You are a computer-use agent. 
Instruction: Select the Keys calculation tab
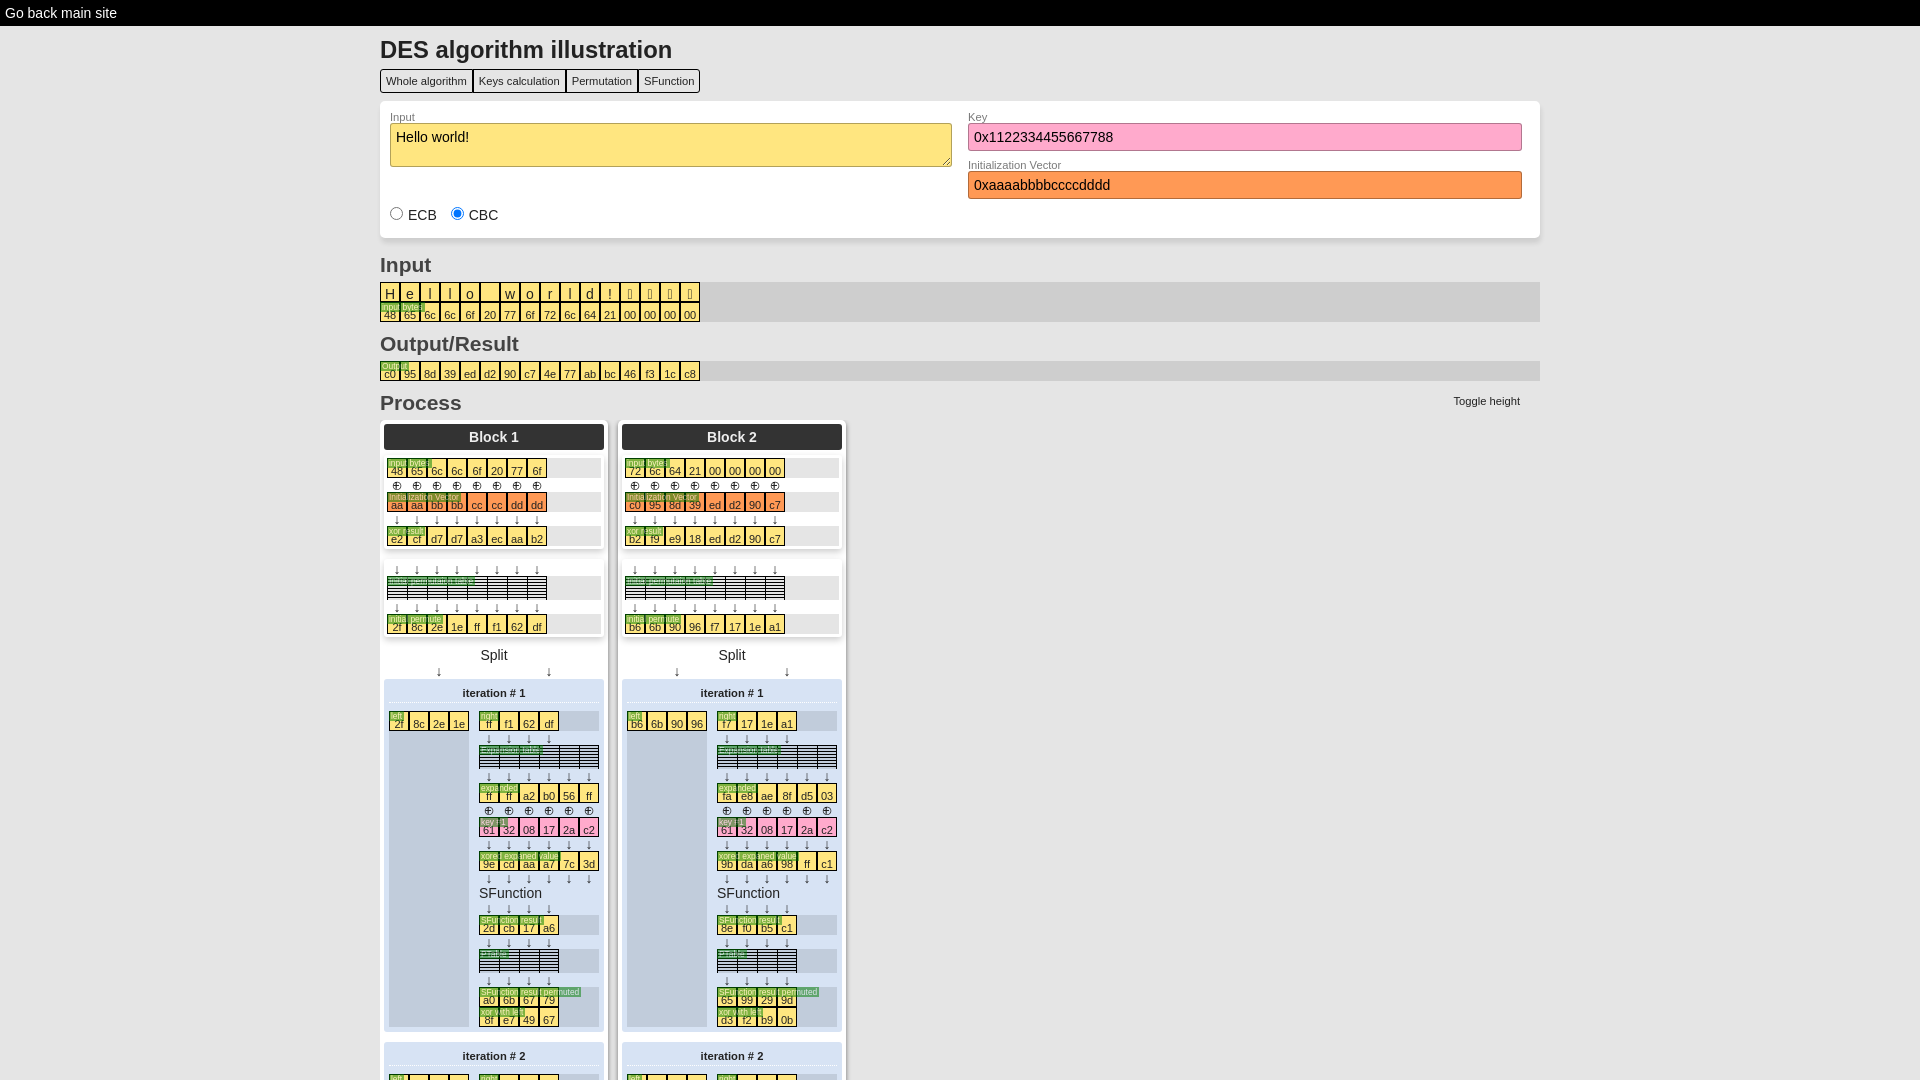coord(518,80)
